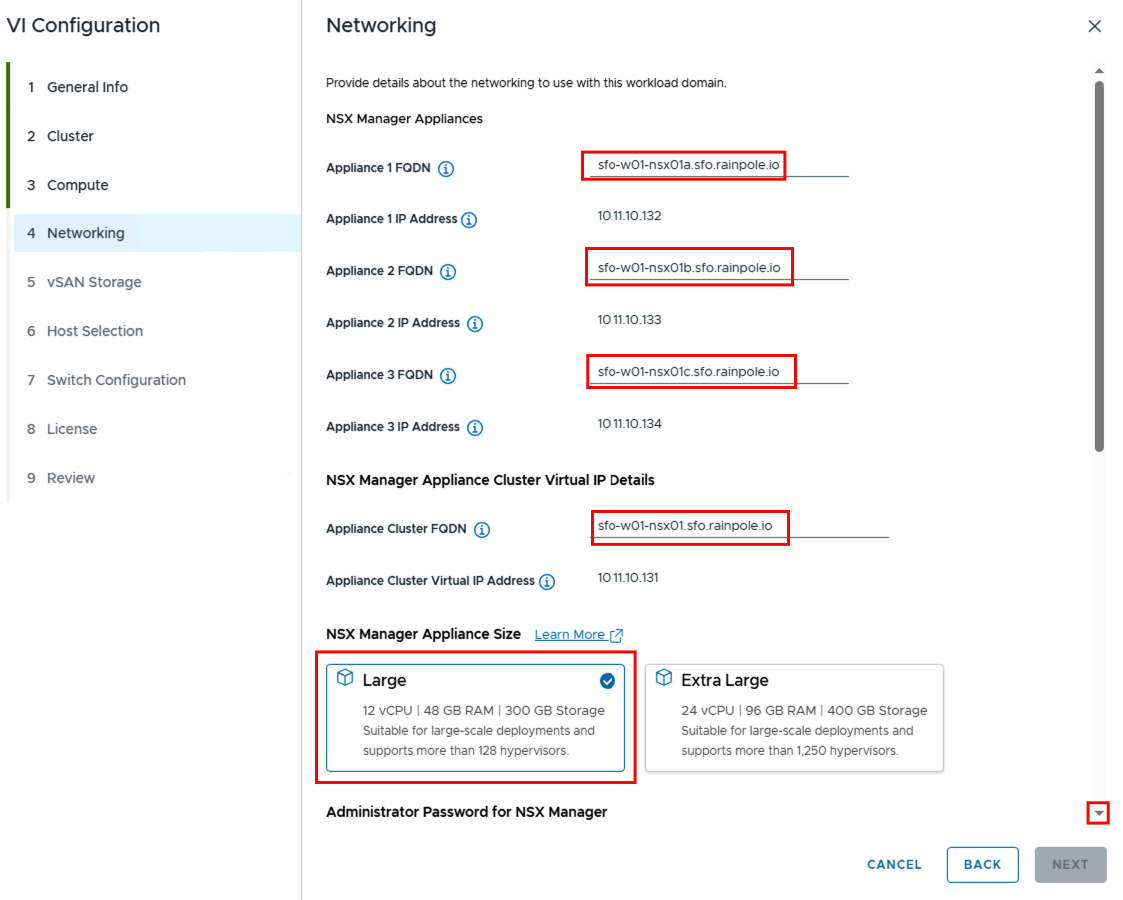This screenshot has height=900, width=1123.
Task: Open the Learn More link
Action: tap(570, 633)
